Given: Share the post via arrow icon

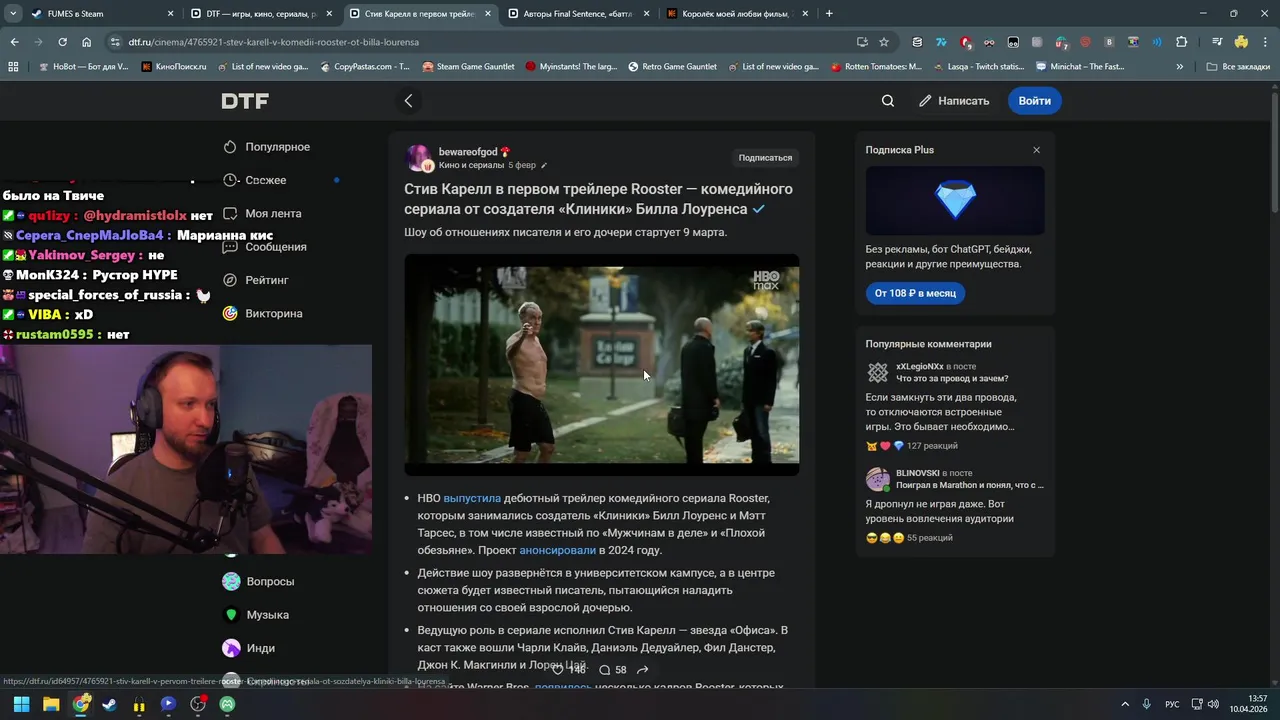Looking at the screenshot, I should tap(643, 670).
